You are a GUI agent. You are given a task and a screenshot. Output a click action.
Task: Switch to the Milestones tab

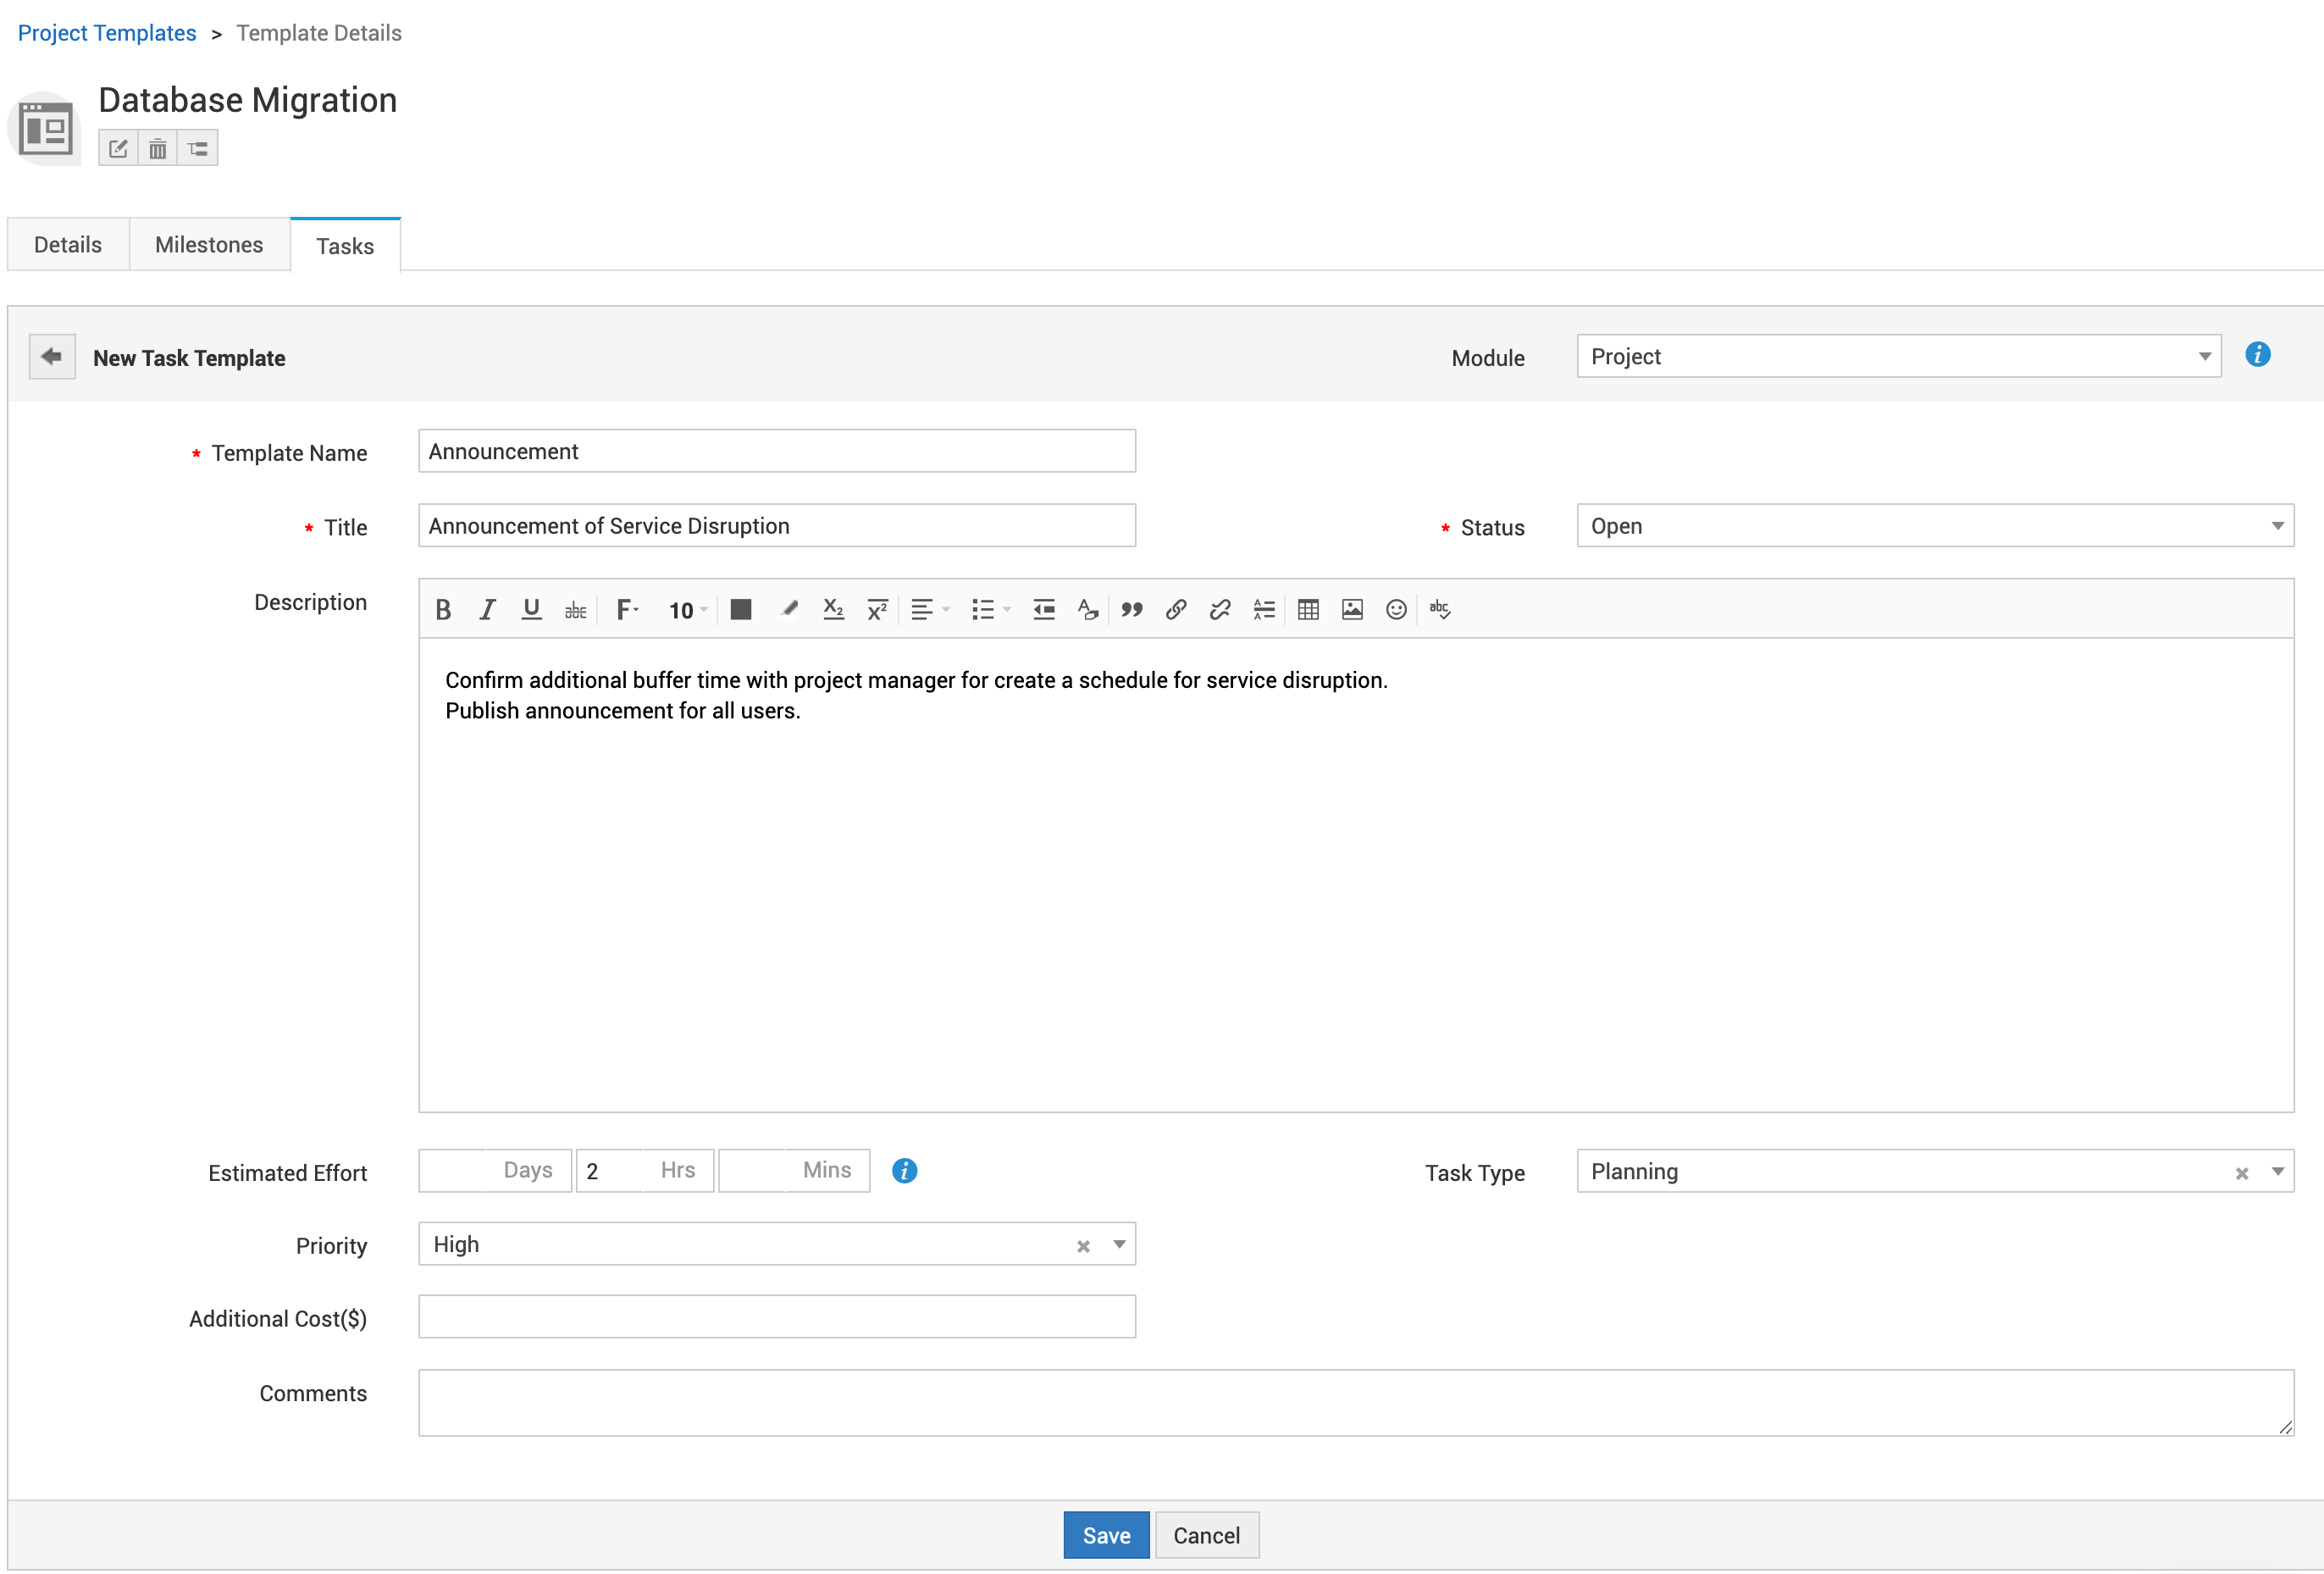[208, 245]
